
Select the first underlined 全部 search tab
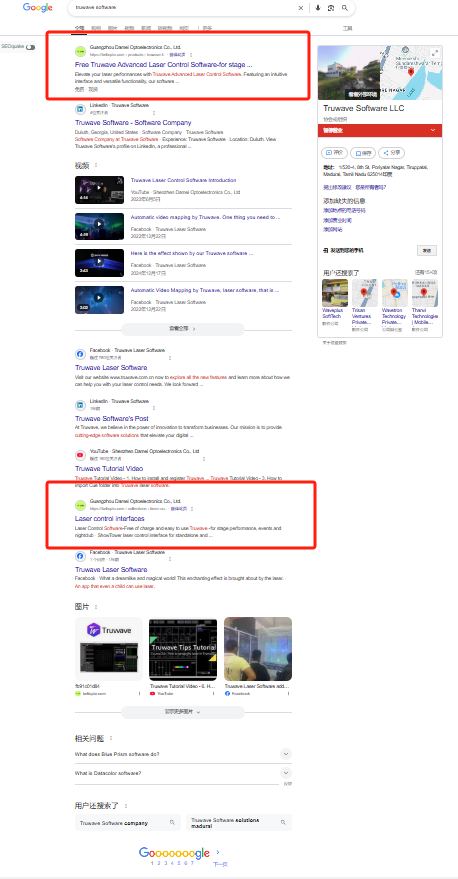point(79,27)
